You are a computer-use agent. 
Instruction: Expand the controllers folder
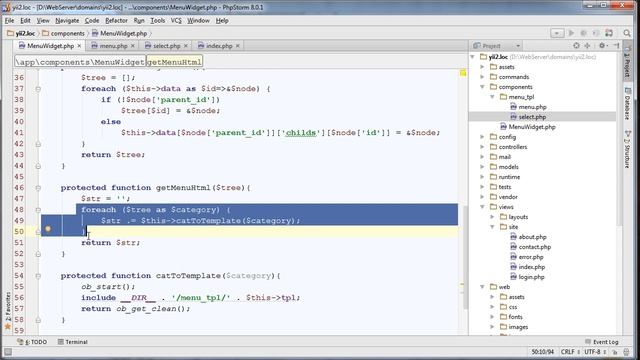pyautogui.click(x=482, y=147)
